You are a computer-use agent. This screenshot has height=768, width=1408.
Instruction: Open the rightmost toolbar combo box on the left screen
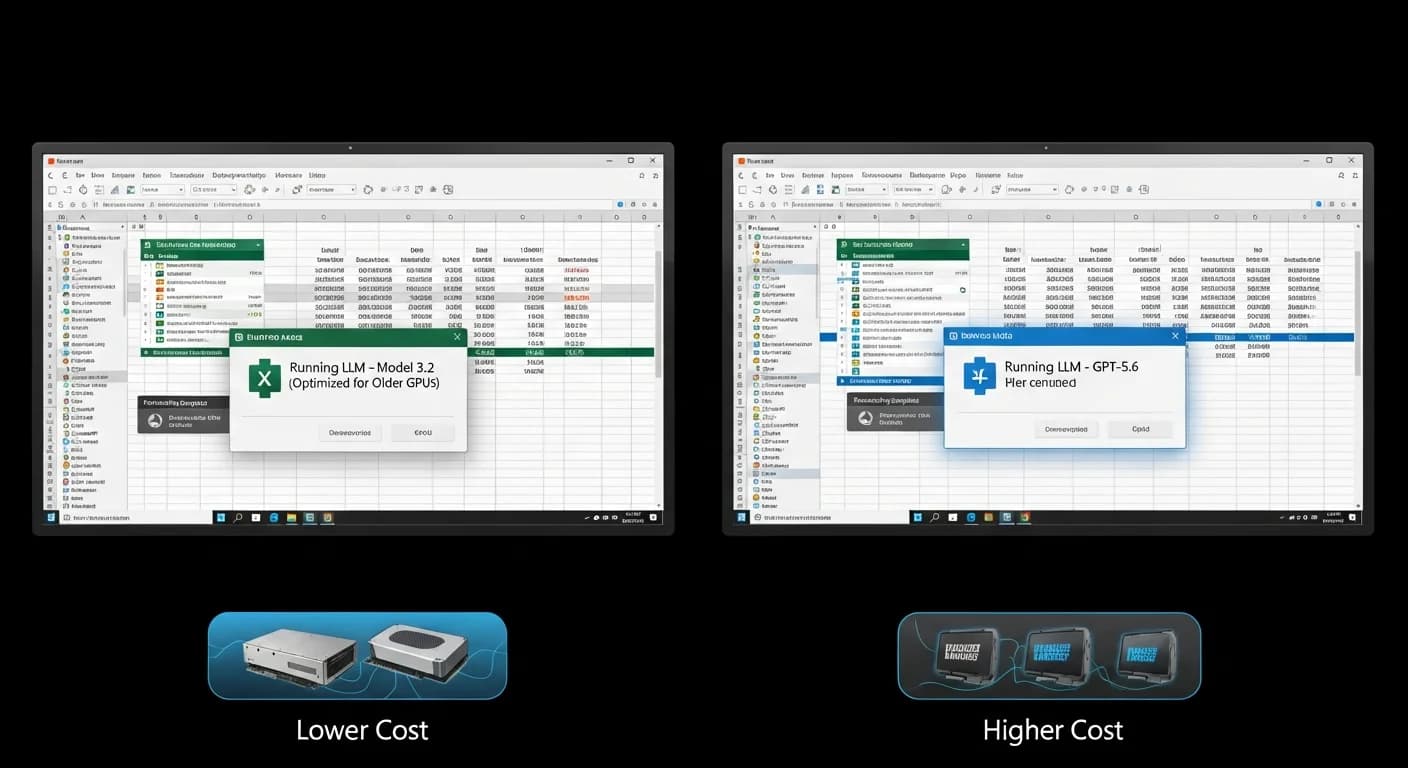point(331,189)
